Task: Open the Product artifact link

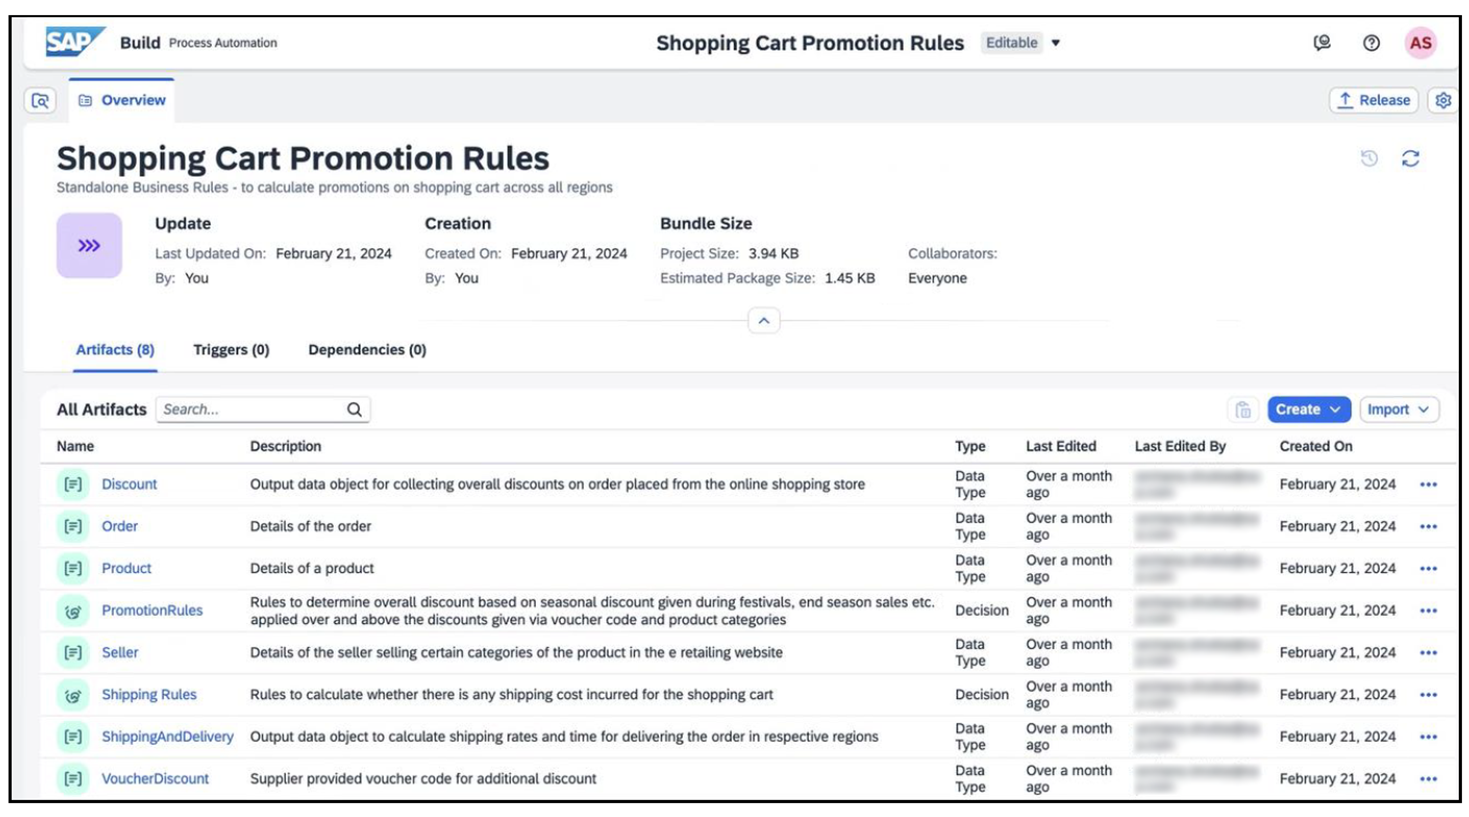Action: (126, 568)
